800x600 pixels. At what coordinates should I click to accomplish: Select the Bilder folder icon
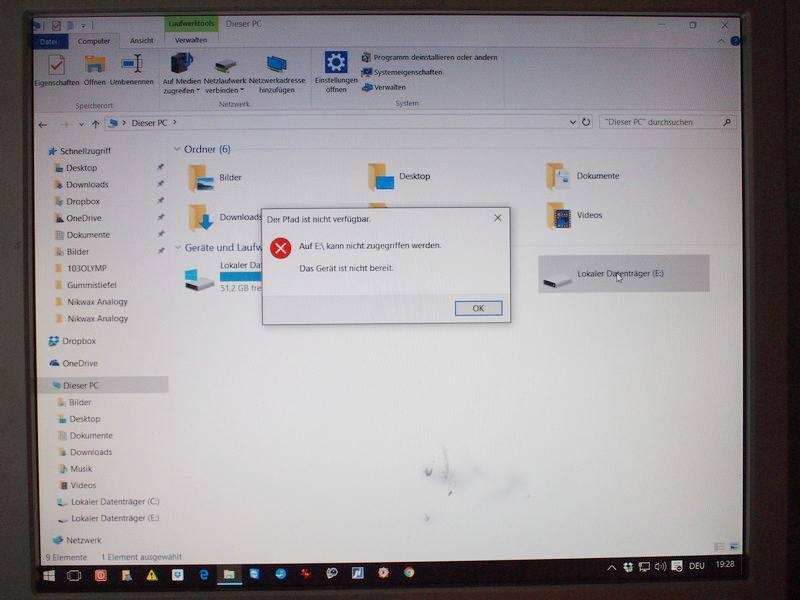202,178
